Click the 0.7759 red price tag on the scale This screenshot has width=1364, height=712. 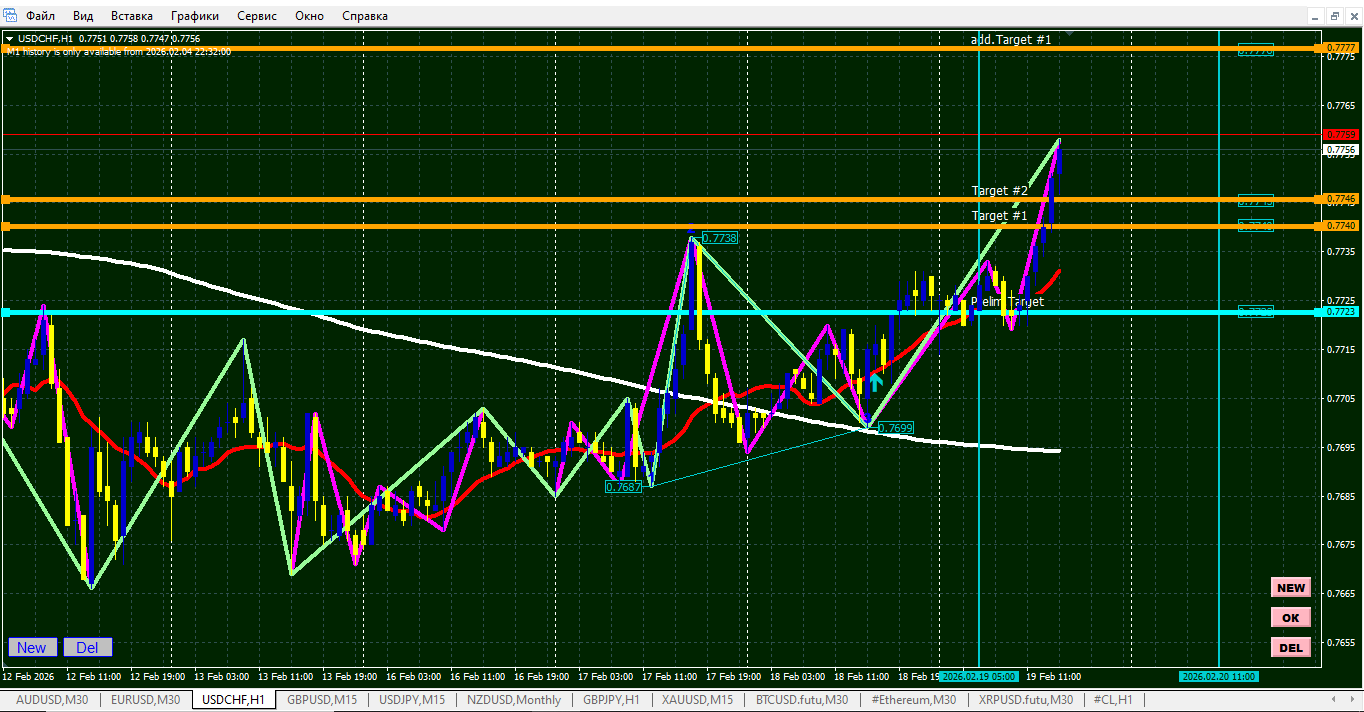pos(1340,134)
